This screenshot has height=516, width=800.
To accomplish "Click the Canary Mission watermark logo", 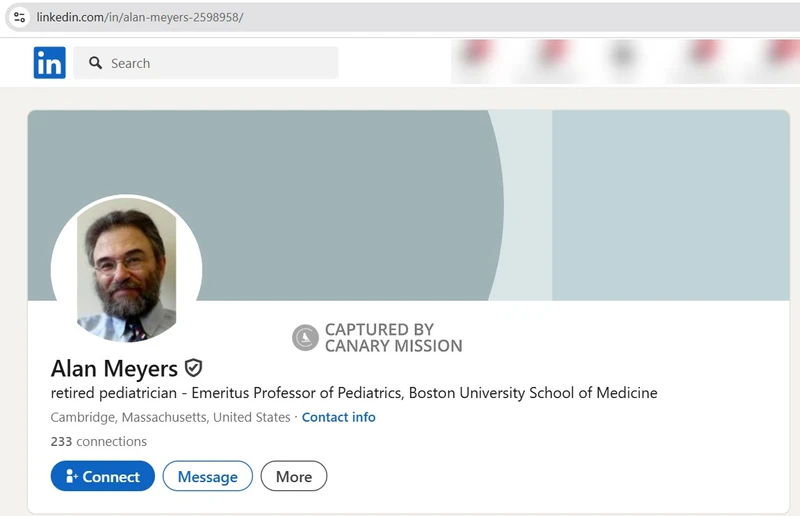I will pyautogui.click(x=305, y=337).
